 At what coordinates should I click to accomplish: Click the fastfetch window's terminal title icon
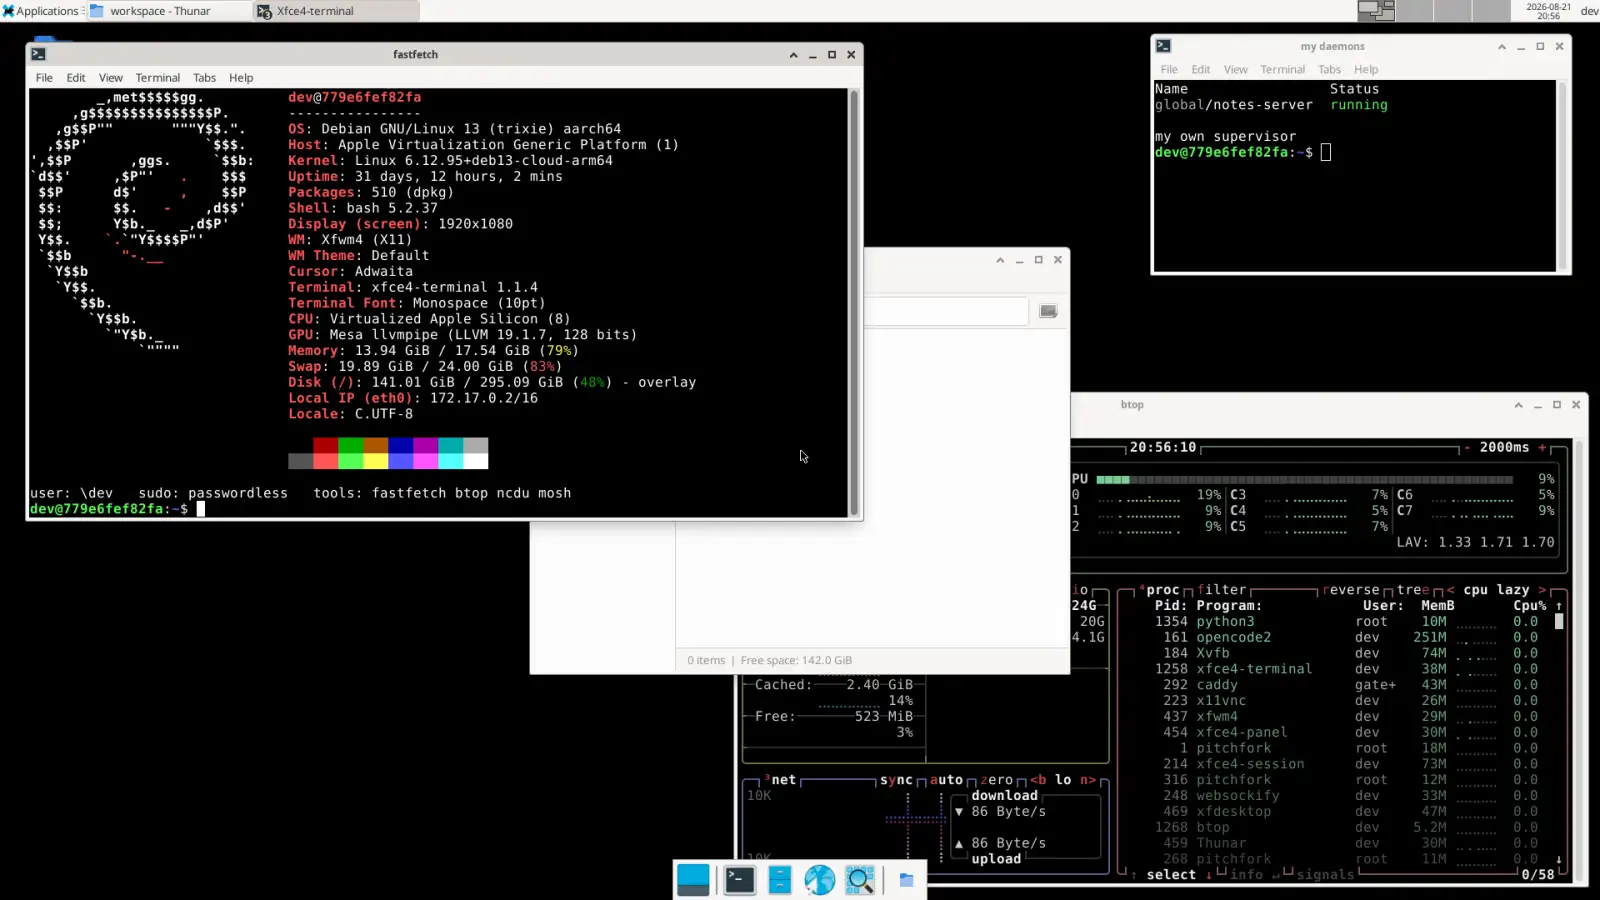point(38,55)
